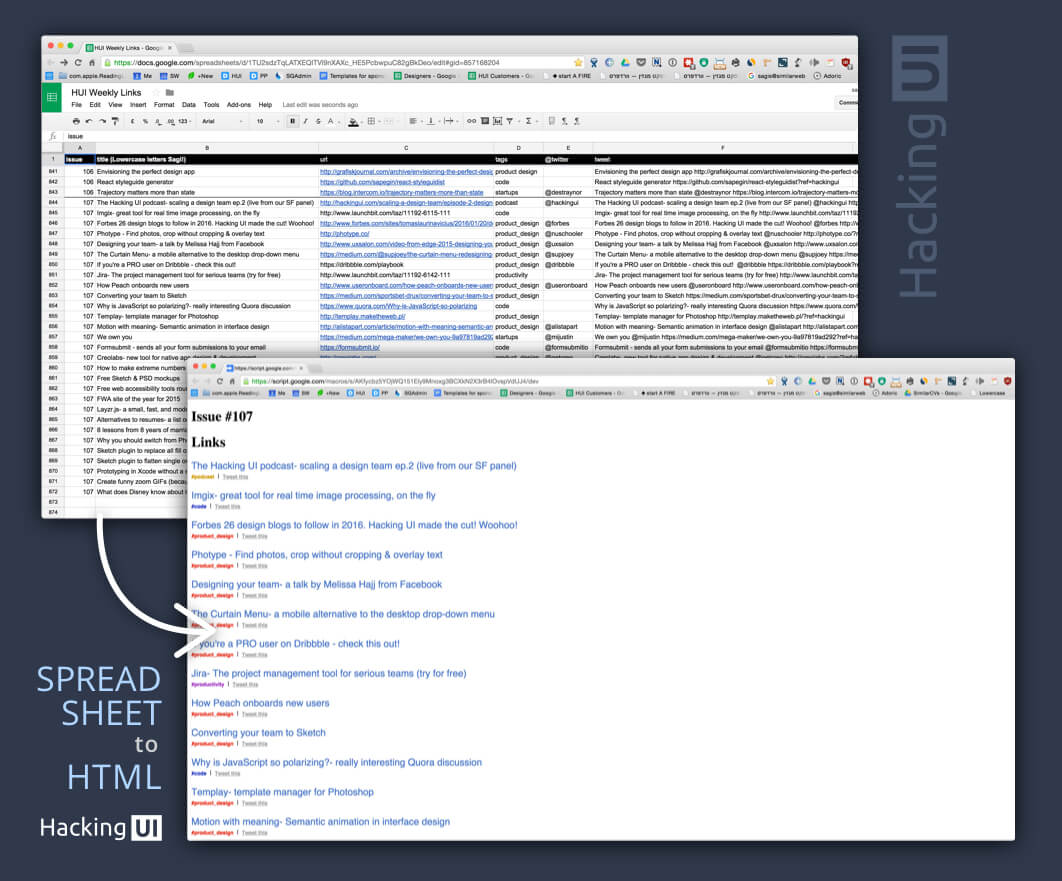Open the font size 10 dropdown

tap(268, 121)
